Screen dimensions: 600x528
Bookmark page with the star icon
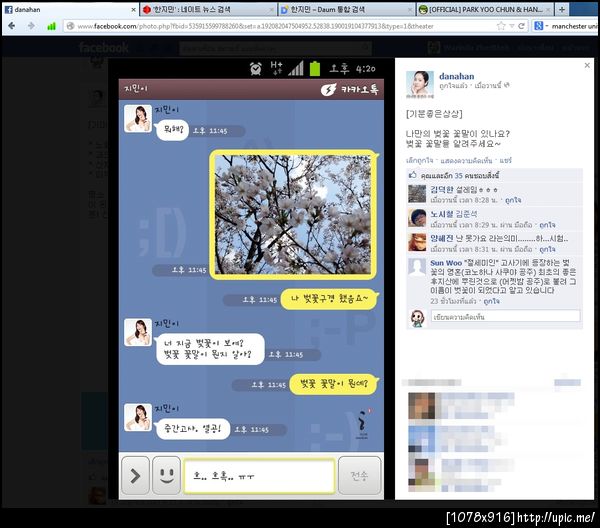[x=501, y=26]
